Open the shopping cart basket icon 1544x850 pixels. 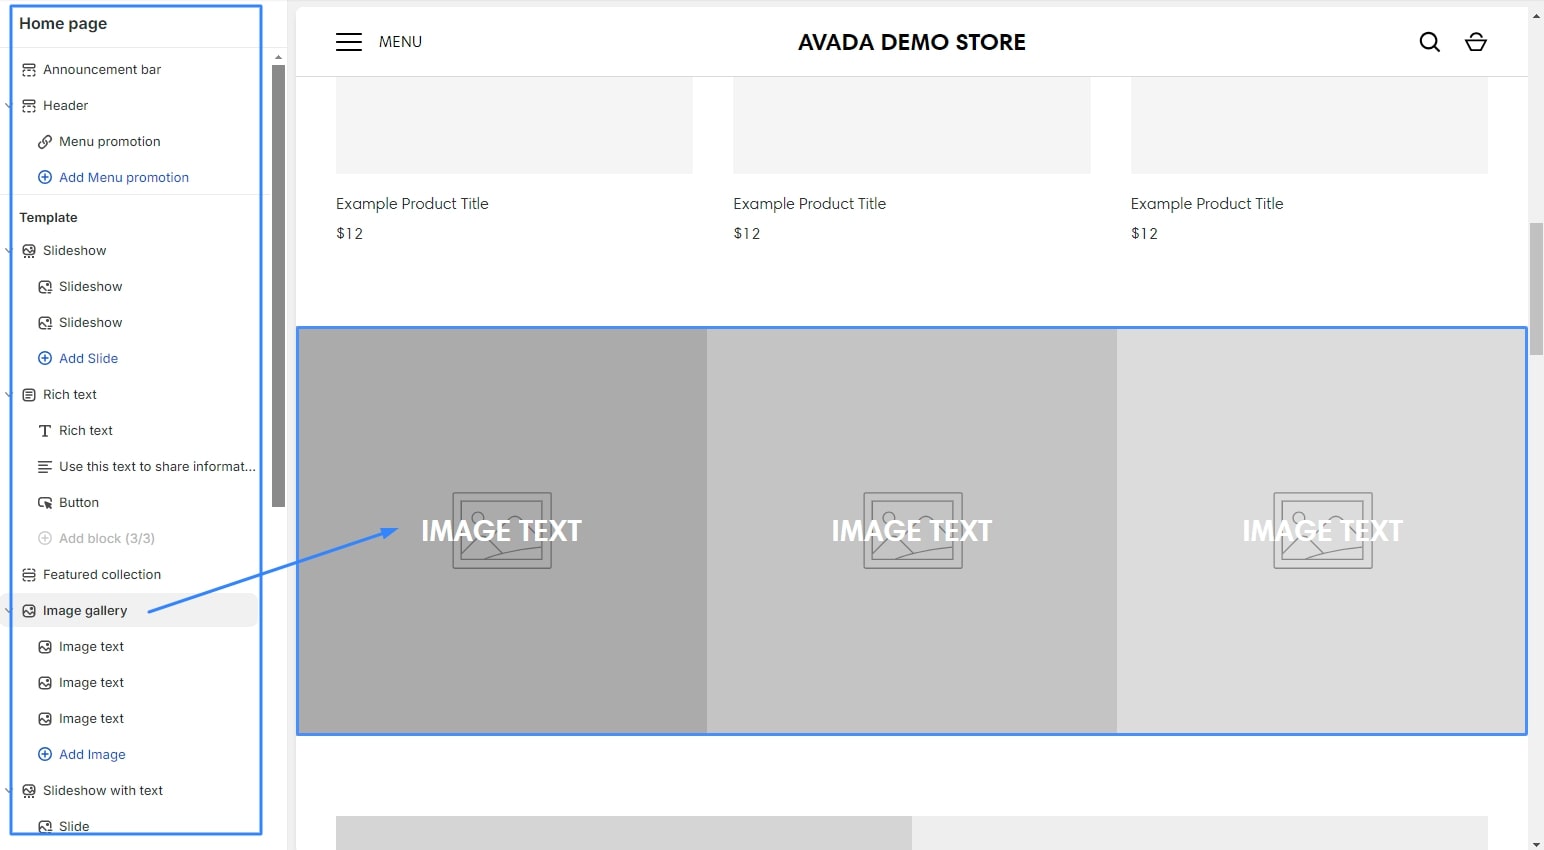tap(1476, 42)
